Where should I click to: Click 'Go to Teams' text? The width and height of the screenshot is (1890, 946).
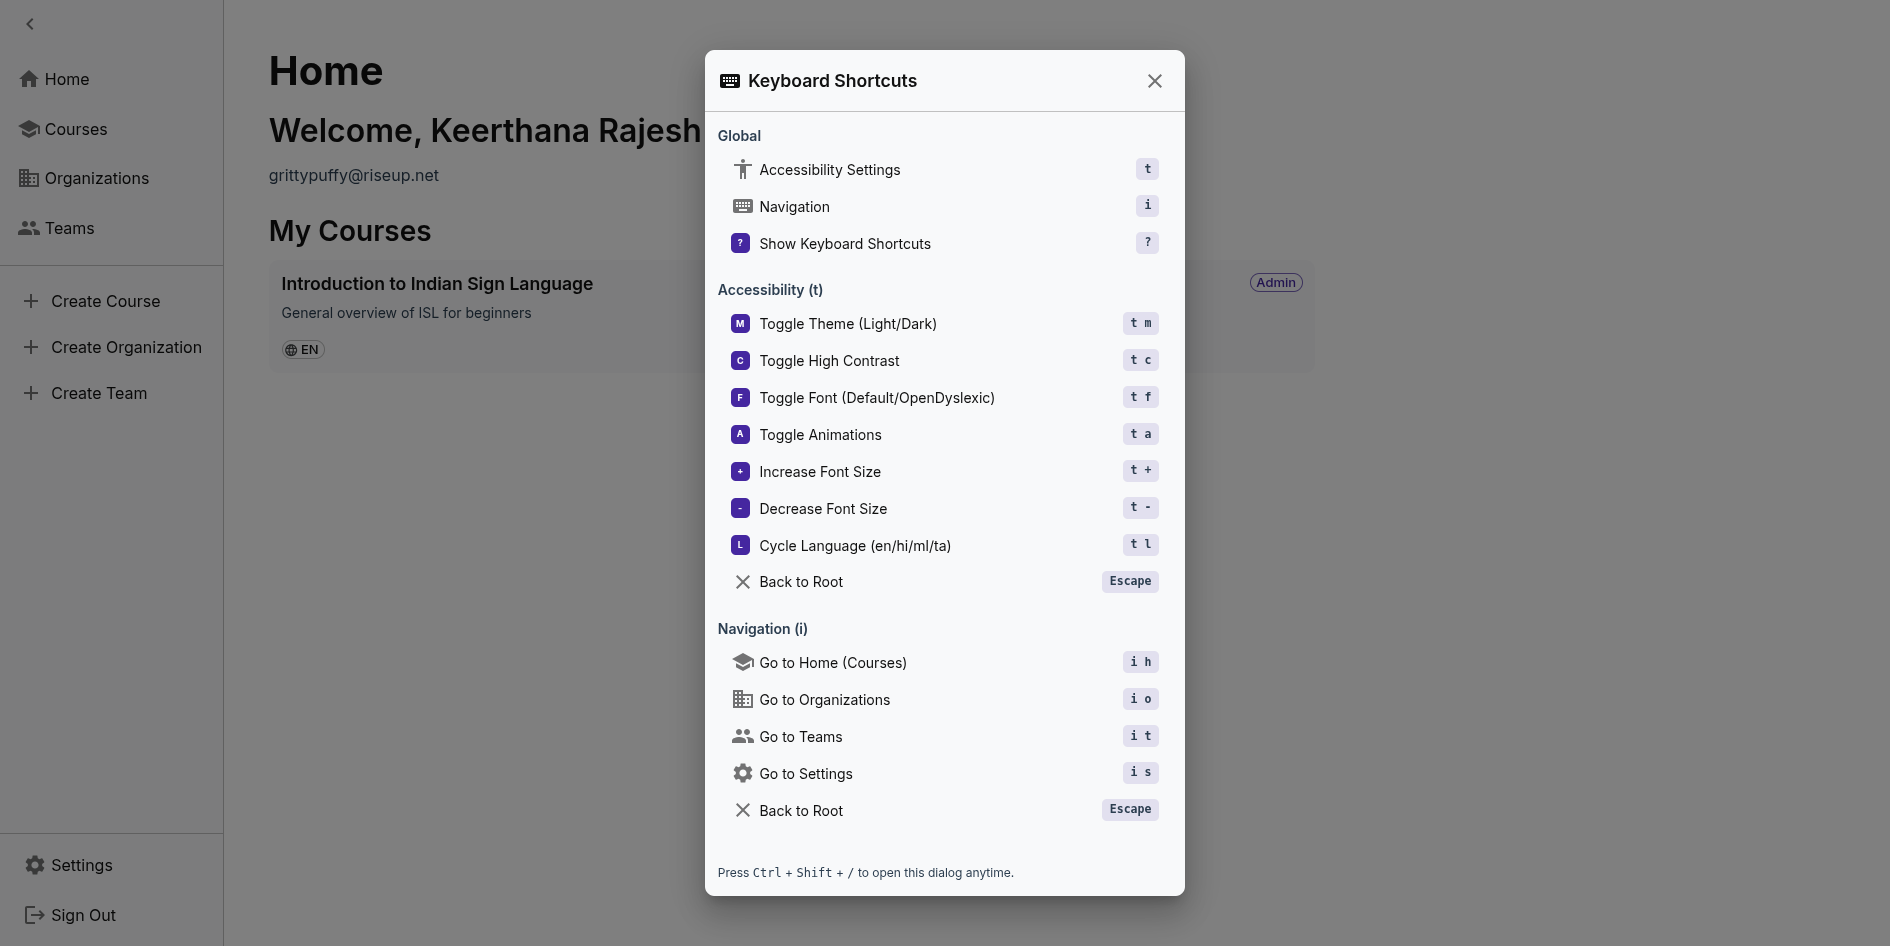click(x=801, y=737)
